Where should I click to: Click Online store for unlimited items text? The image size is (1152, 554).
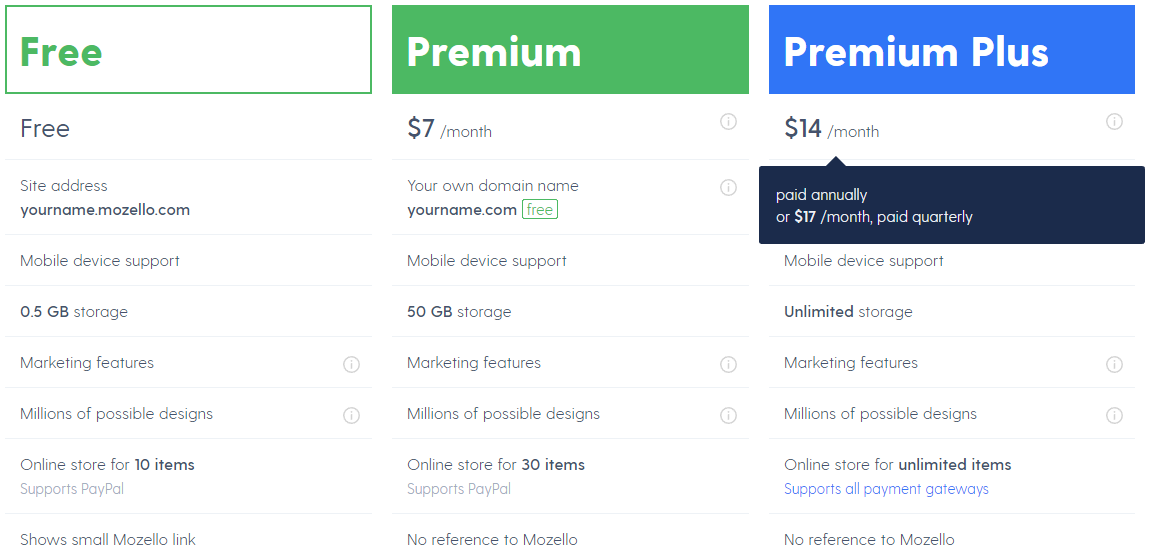tap(897, 465)
